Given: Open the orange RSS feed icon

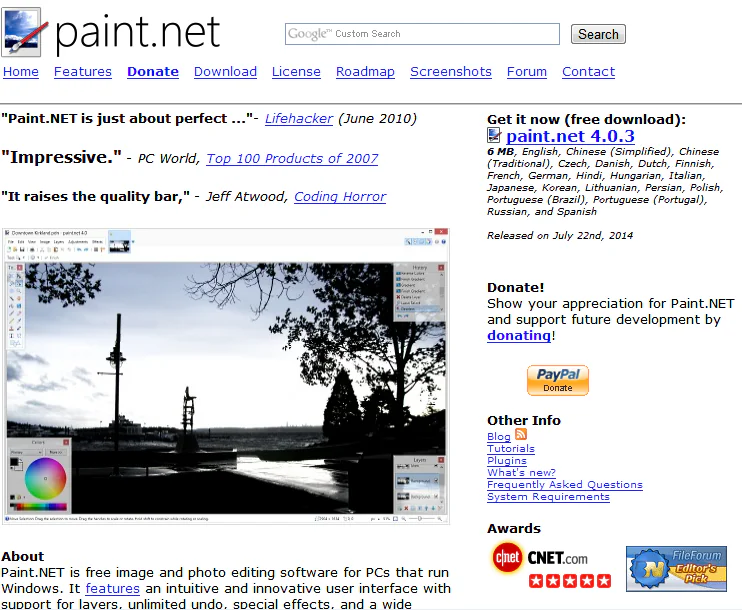Looking at the screenshot, I should (x=521, y=435).
